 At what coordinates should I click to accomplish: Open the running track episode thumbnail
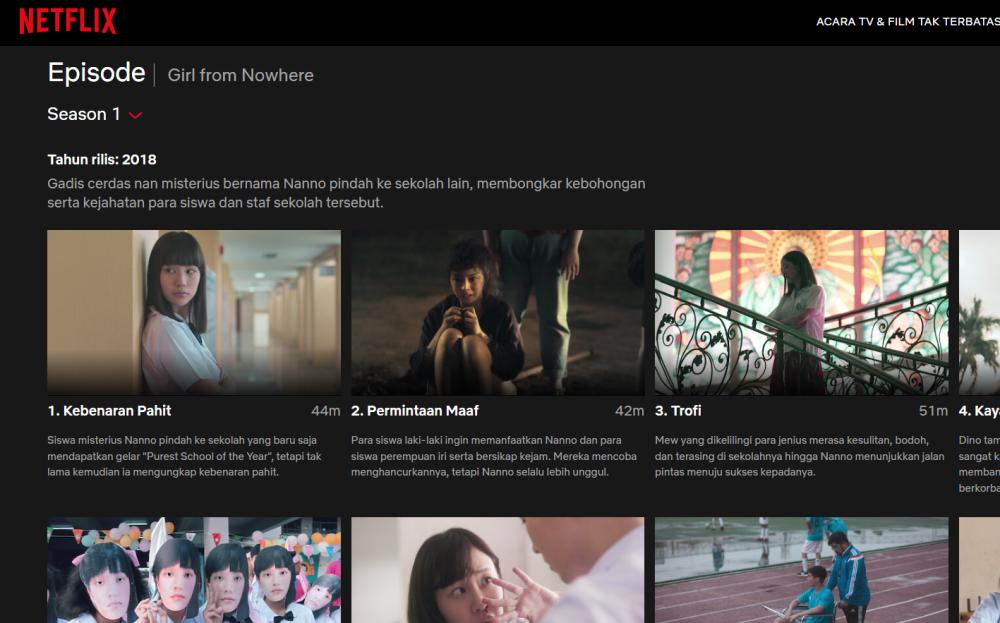tap(802, 570)
